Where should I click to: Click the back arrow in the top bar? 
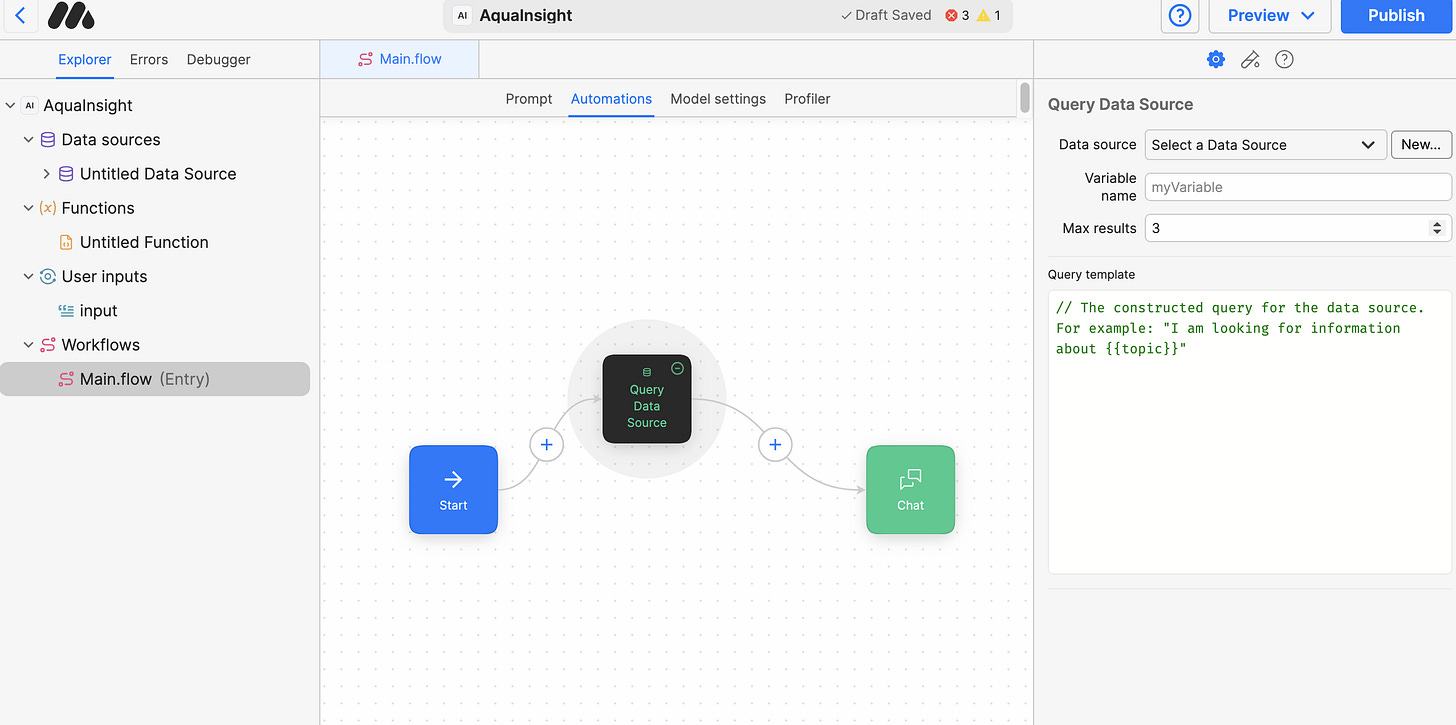pyautogui.click(x=21, y=15)
